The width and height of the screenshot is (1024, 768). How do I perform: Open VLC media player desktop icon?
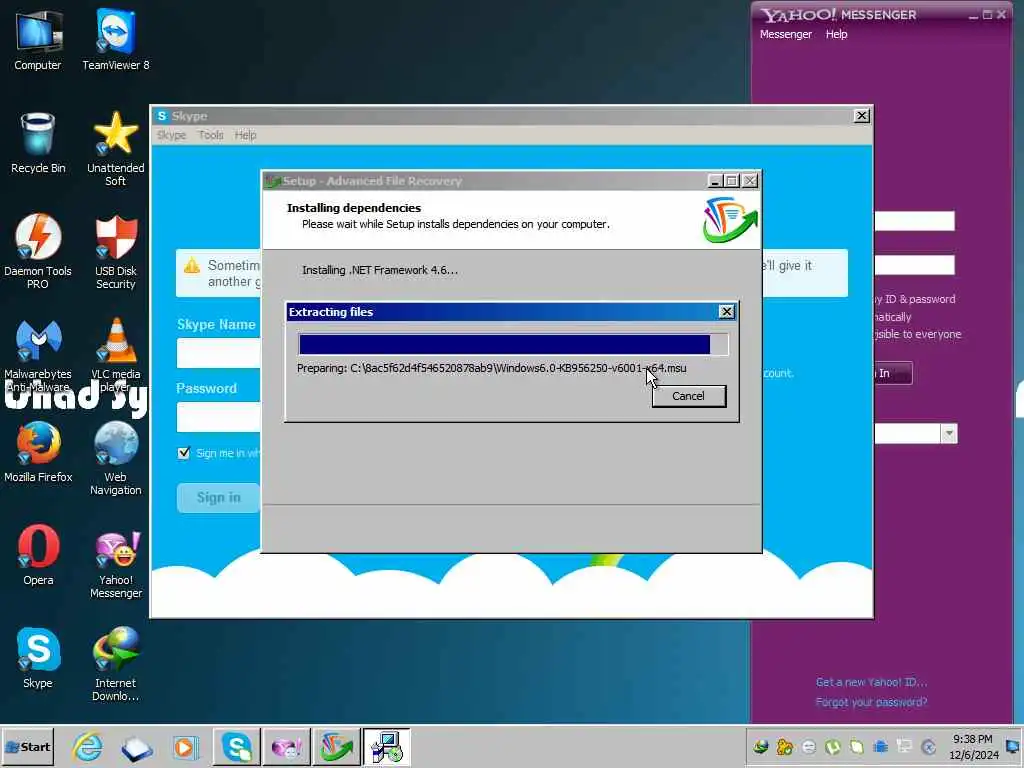pyautogui.click(x=116, y=355)
